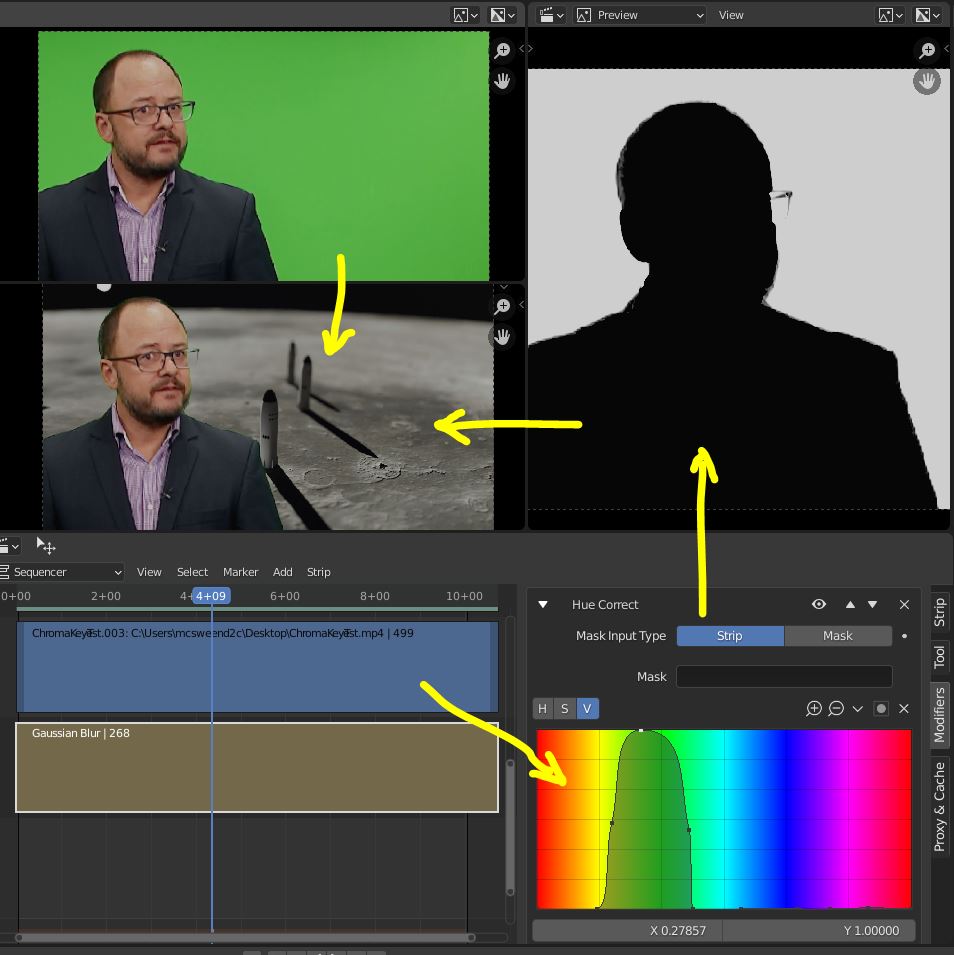The image size is (954, 955).
Task: Click pan hand icon in silhouette mask preview
Action: pos(927,81)
